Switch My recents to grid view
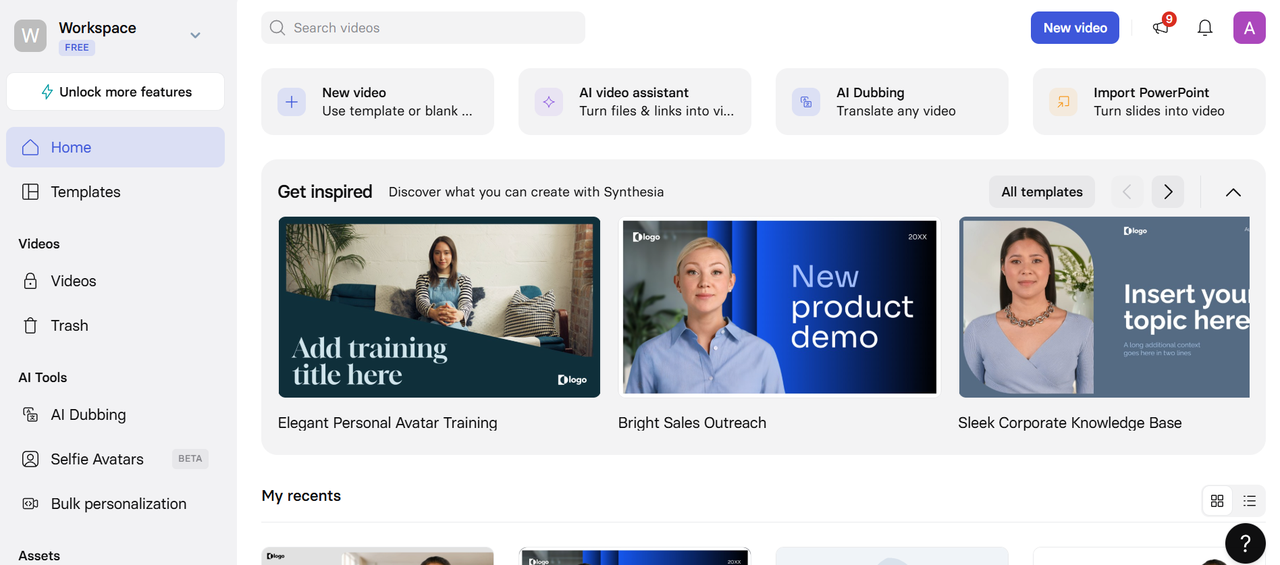Viewport: 1280px width, 565px height. (x=1217, y=501)
